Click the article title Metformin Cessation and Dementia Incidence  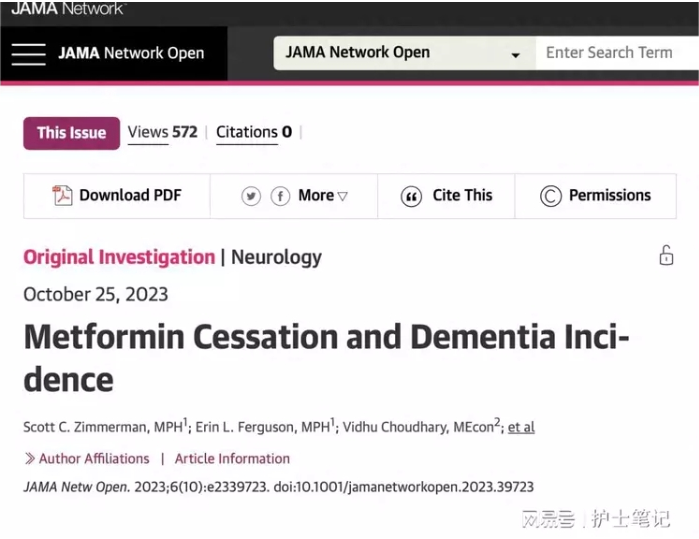pyautogui.click(x=326, y=358)
